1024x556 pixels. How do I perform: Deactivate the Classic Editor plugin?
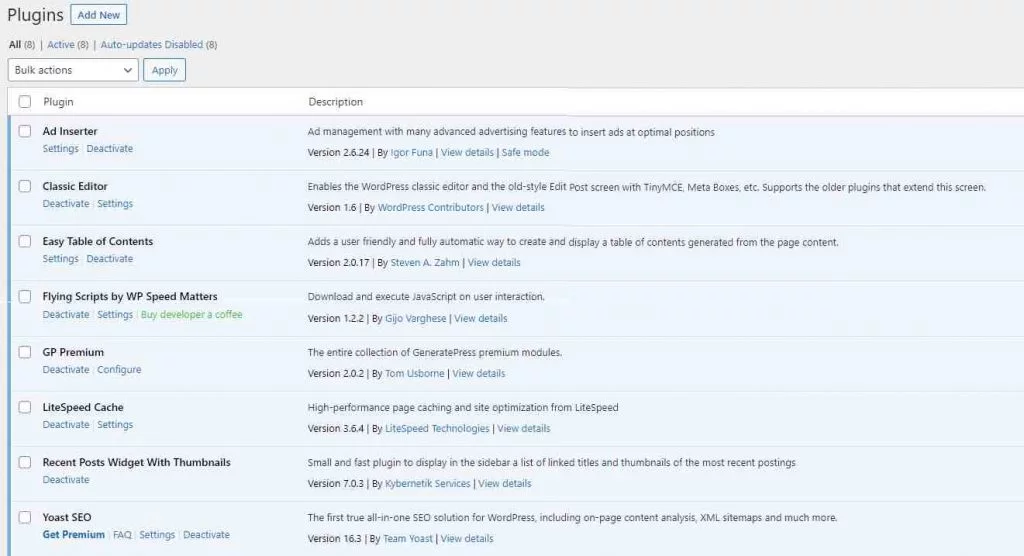66,203
